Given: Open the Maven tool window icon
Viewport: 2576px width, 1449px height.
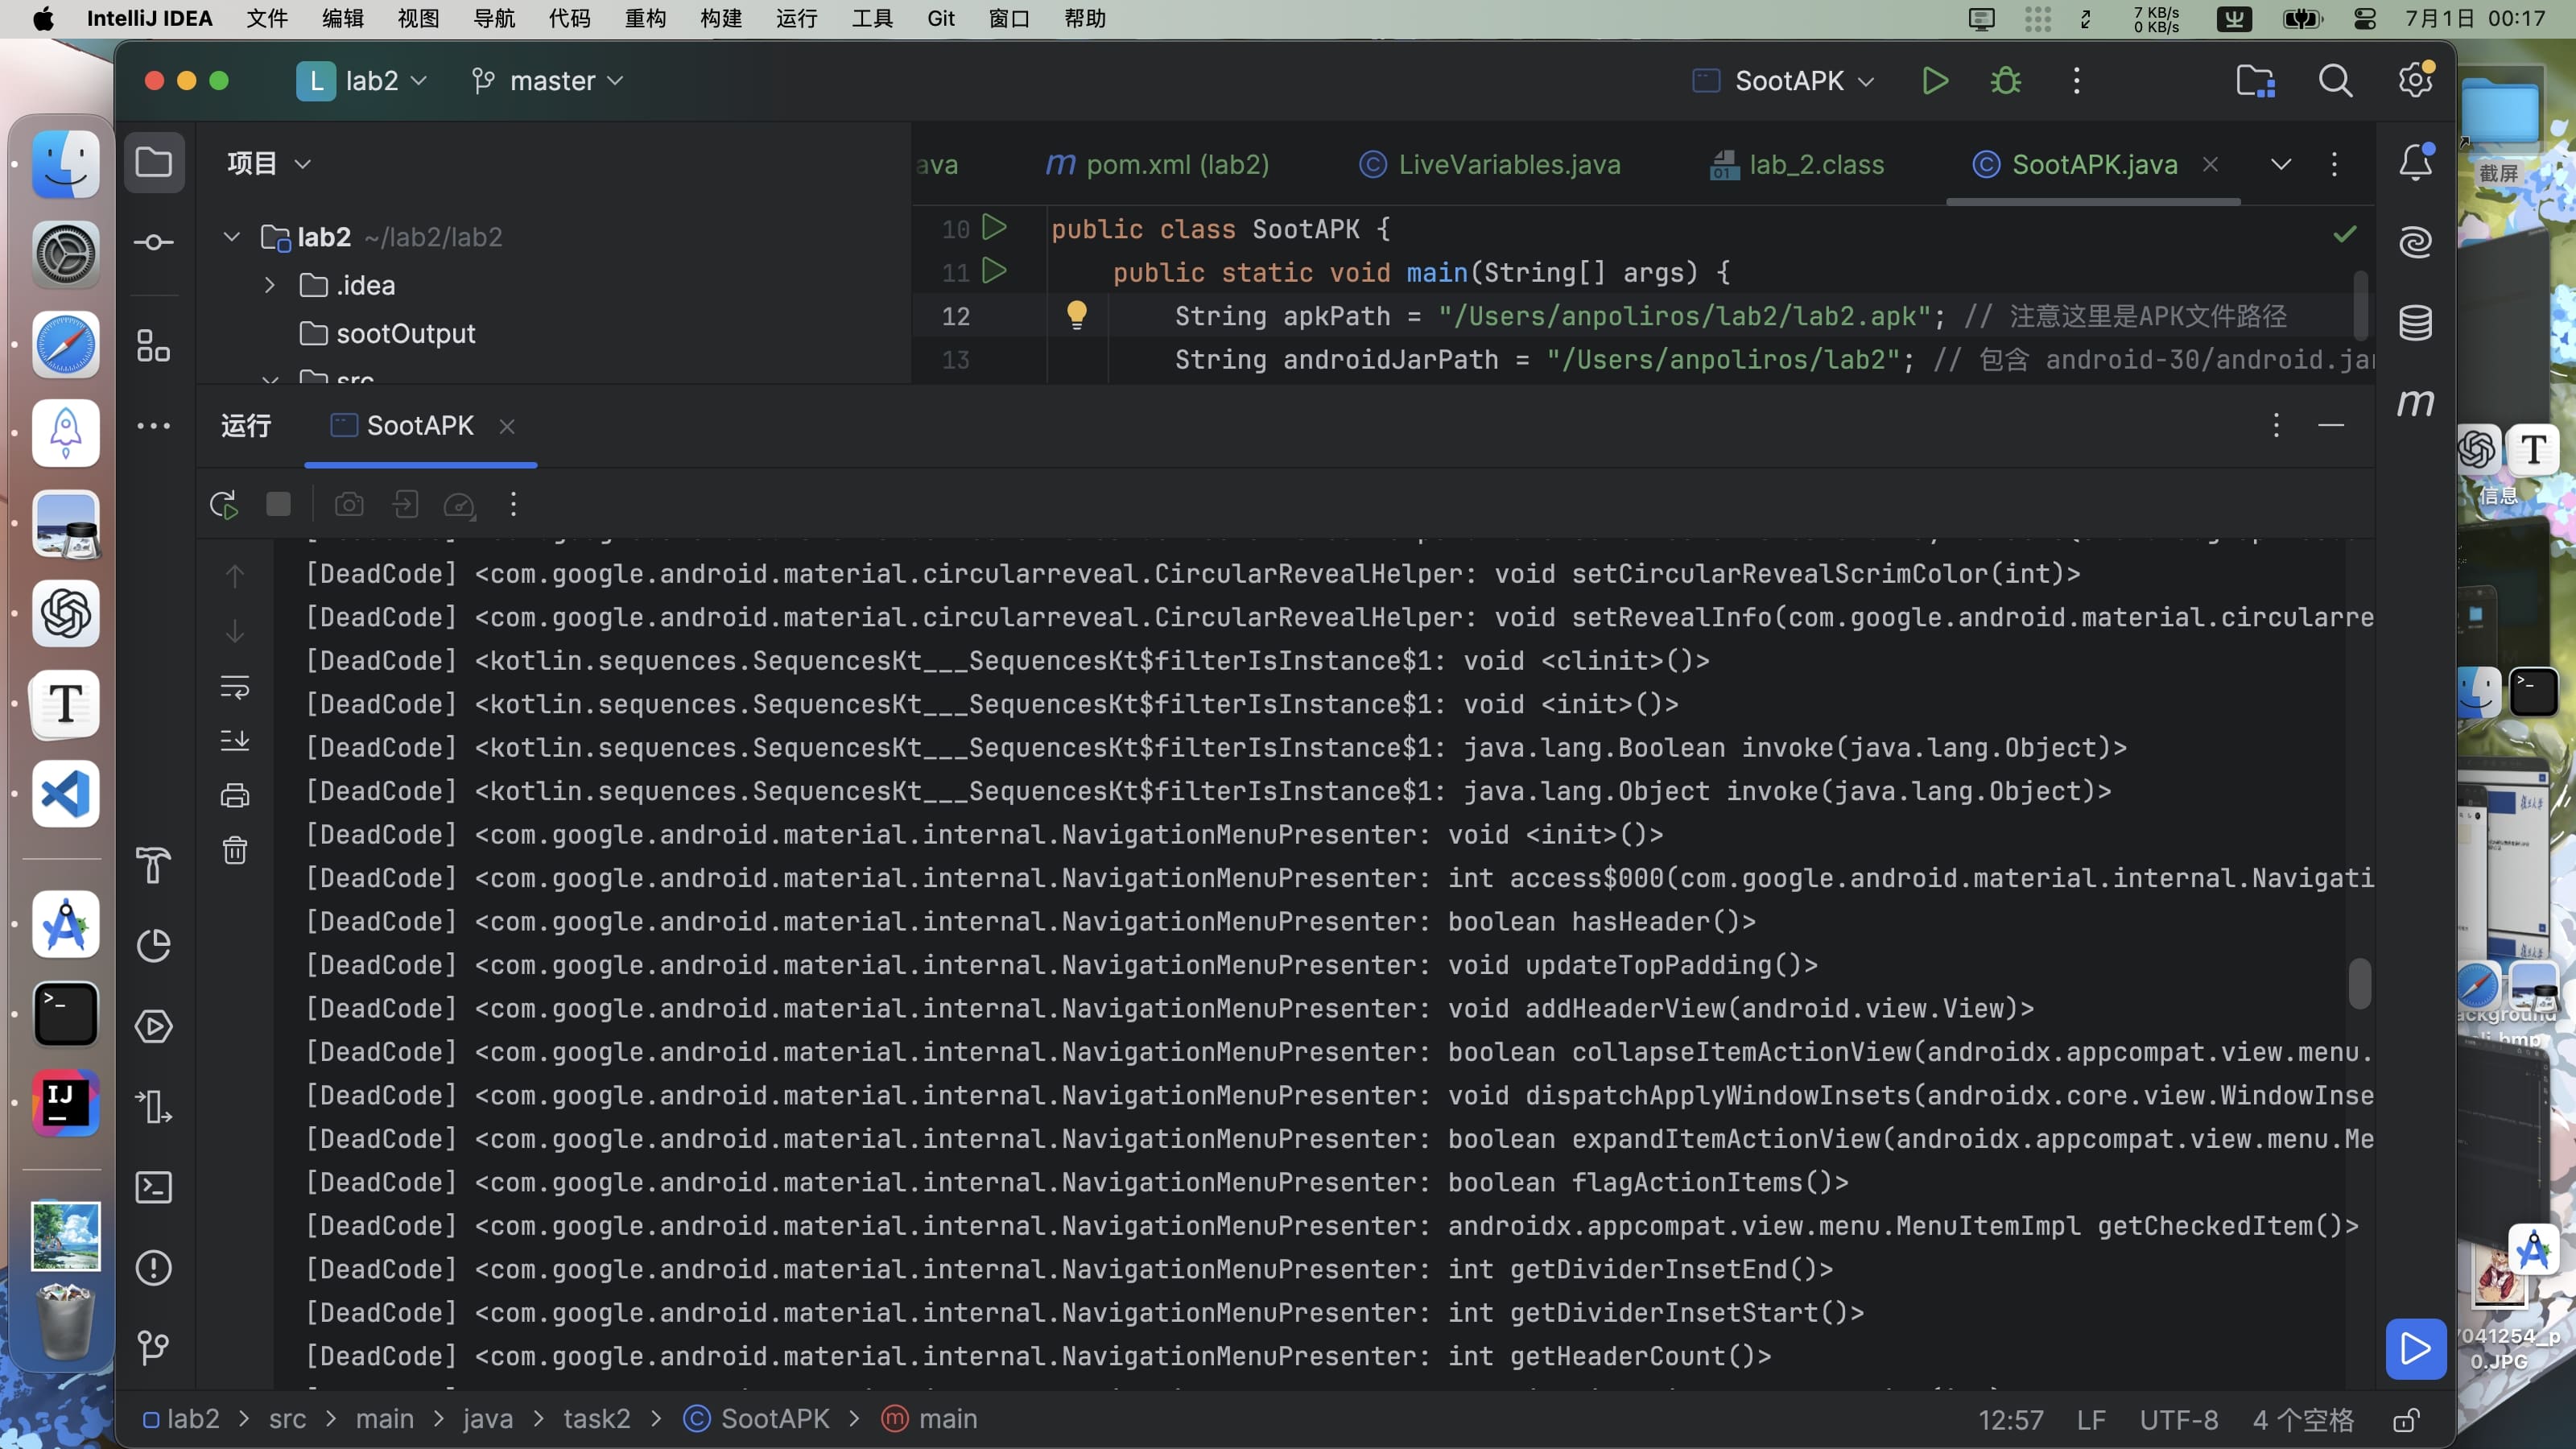Looking at the screenshot, I should coord(2415,403).
